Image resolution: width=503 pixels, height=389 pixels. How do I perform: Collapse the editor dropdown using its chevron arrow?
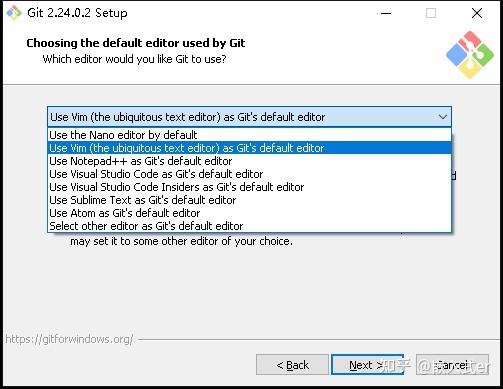tap(443, 117)
